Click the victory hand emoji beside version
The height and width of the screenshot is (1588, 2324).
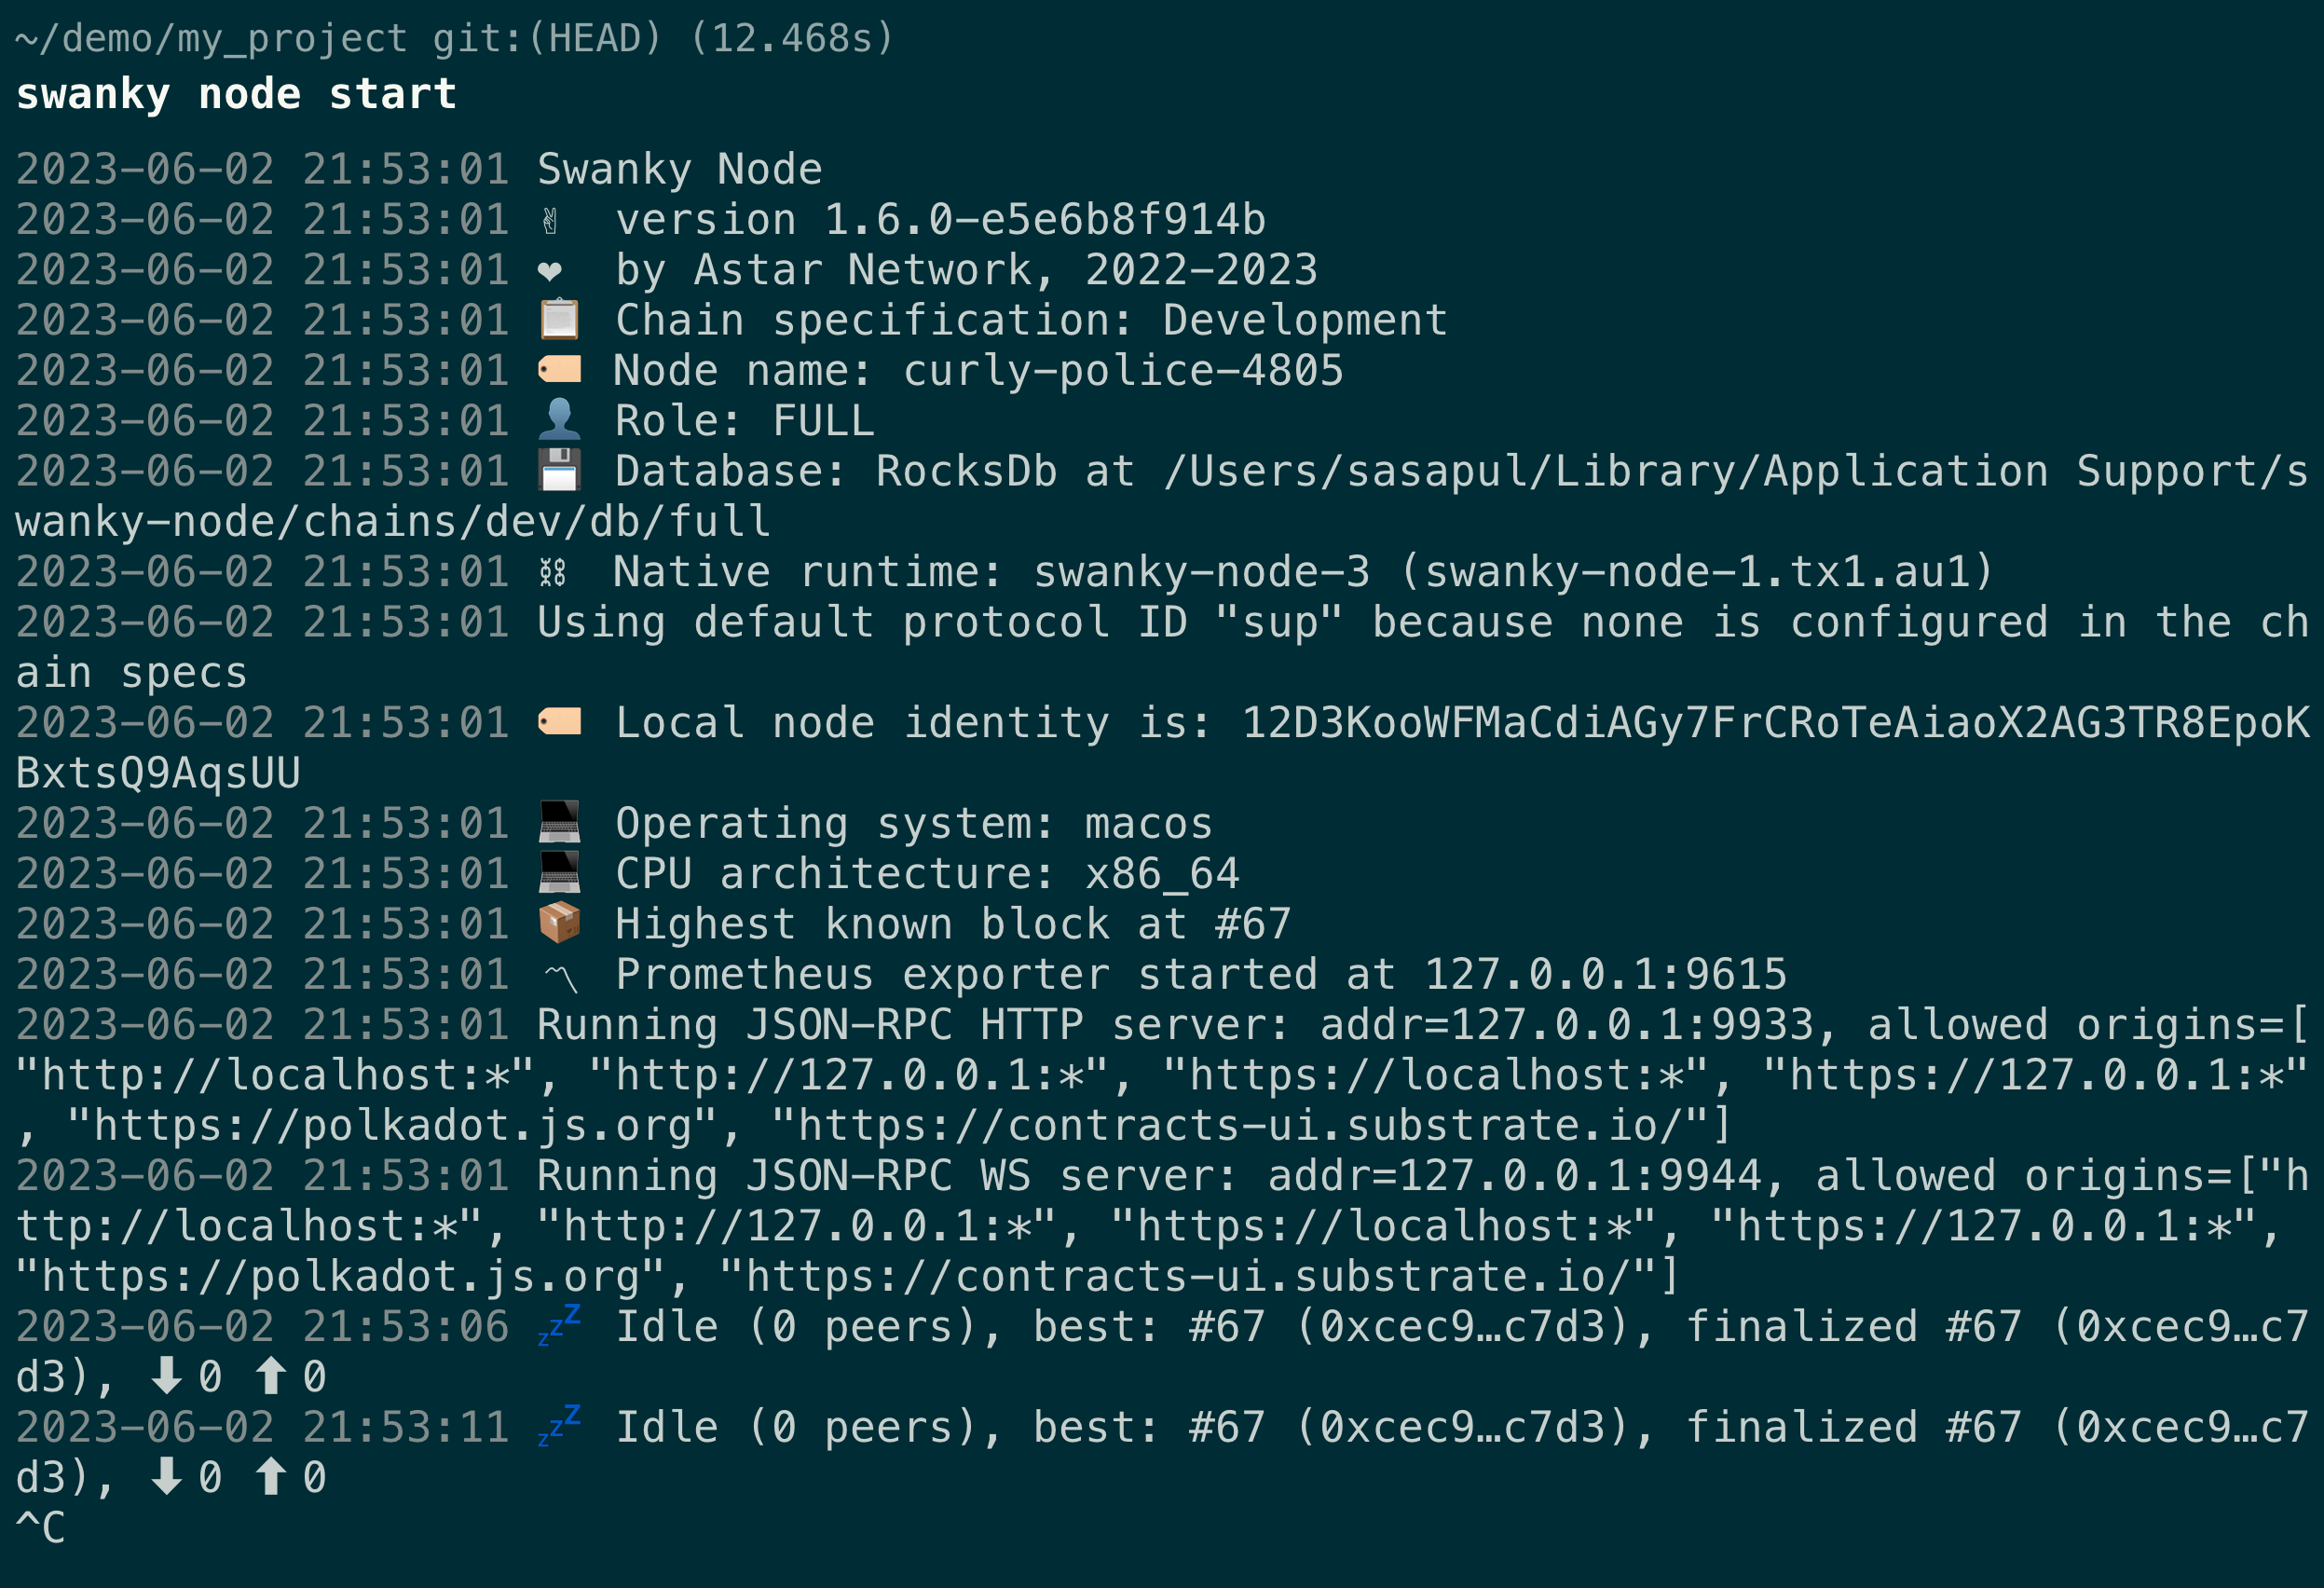click(x=550, y=221)
